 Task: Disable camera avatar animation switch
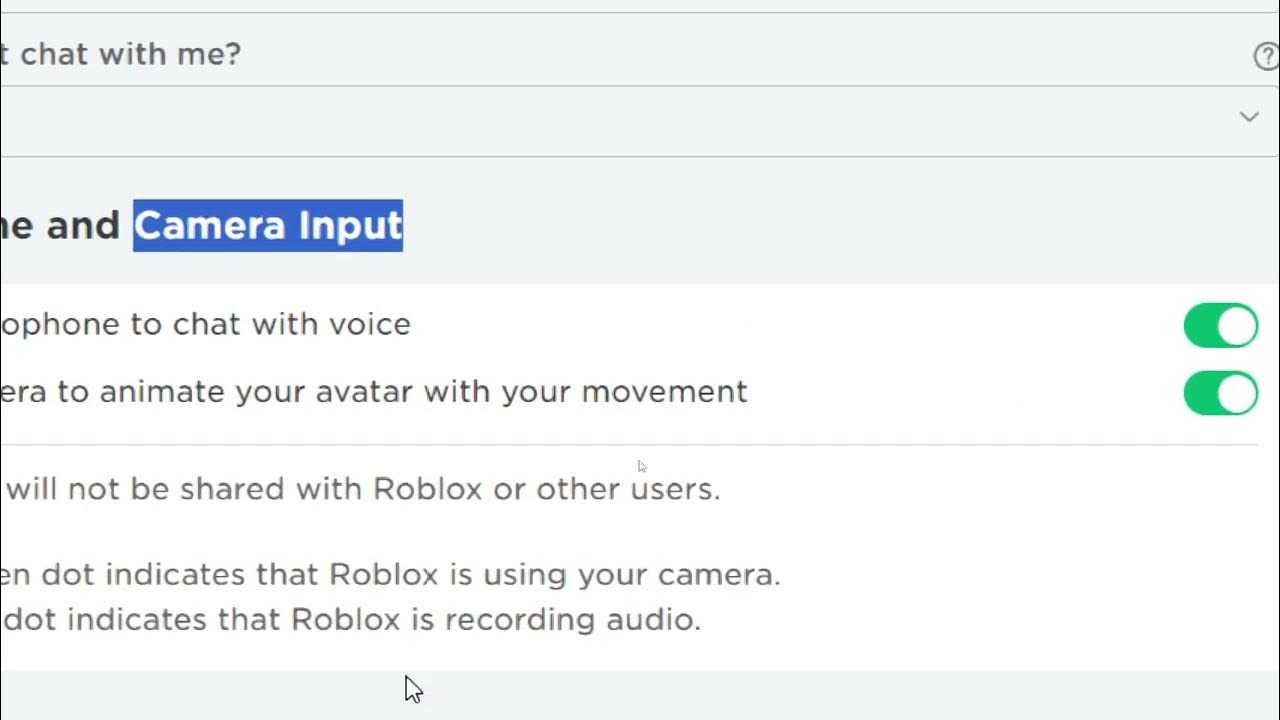[x=1220, y=393]
